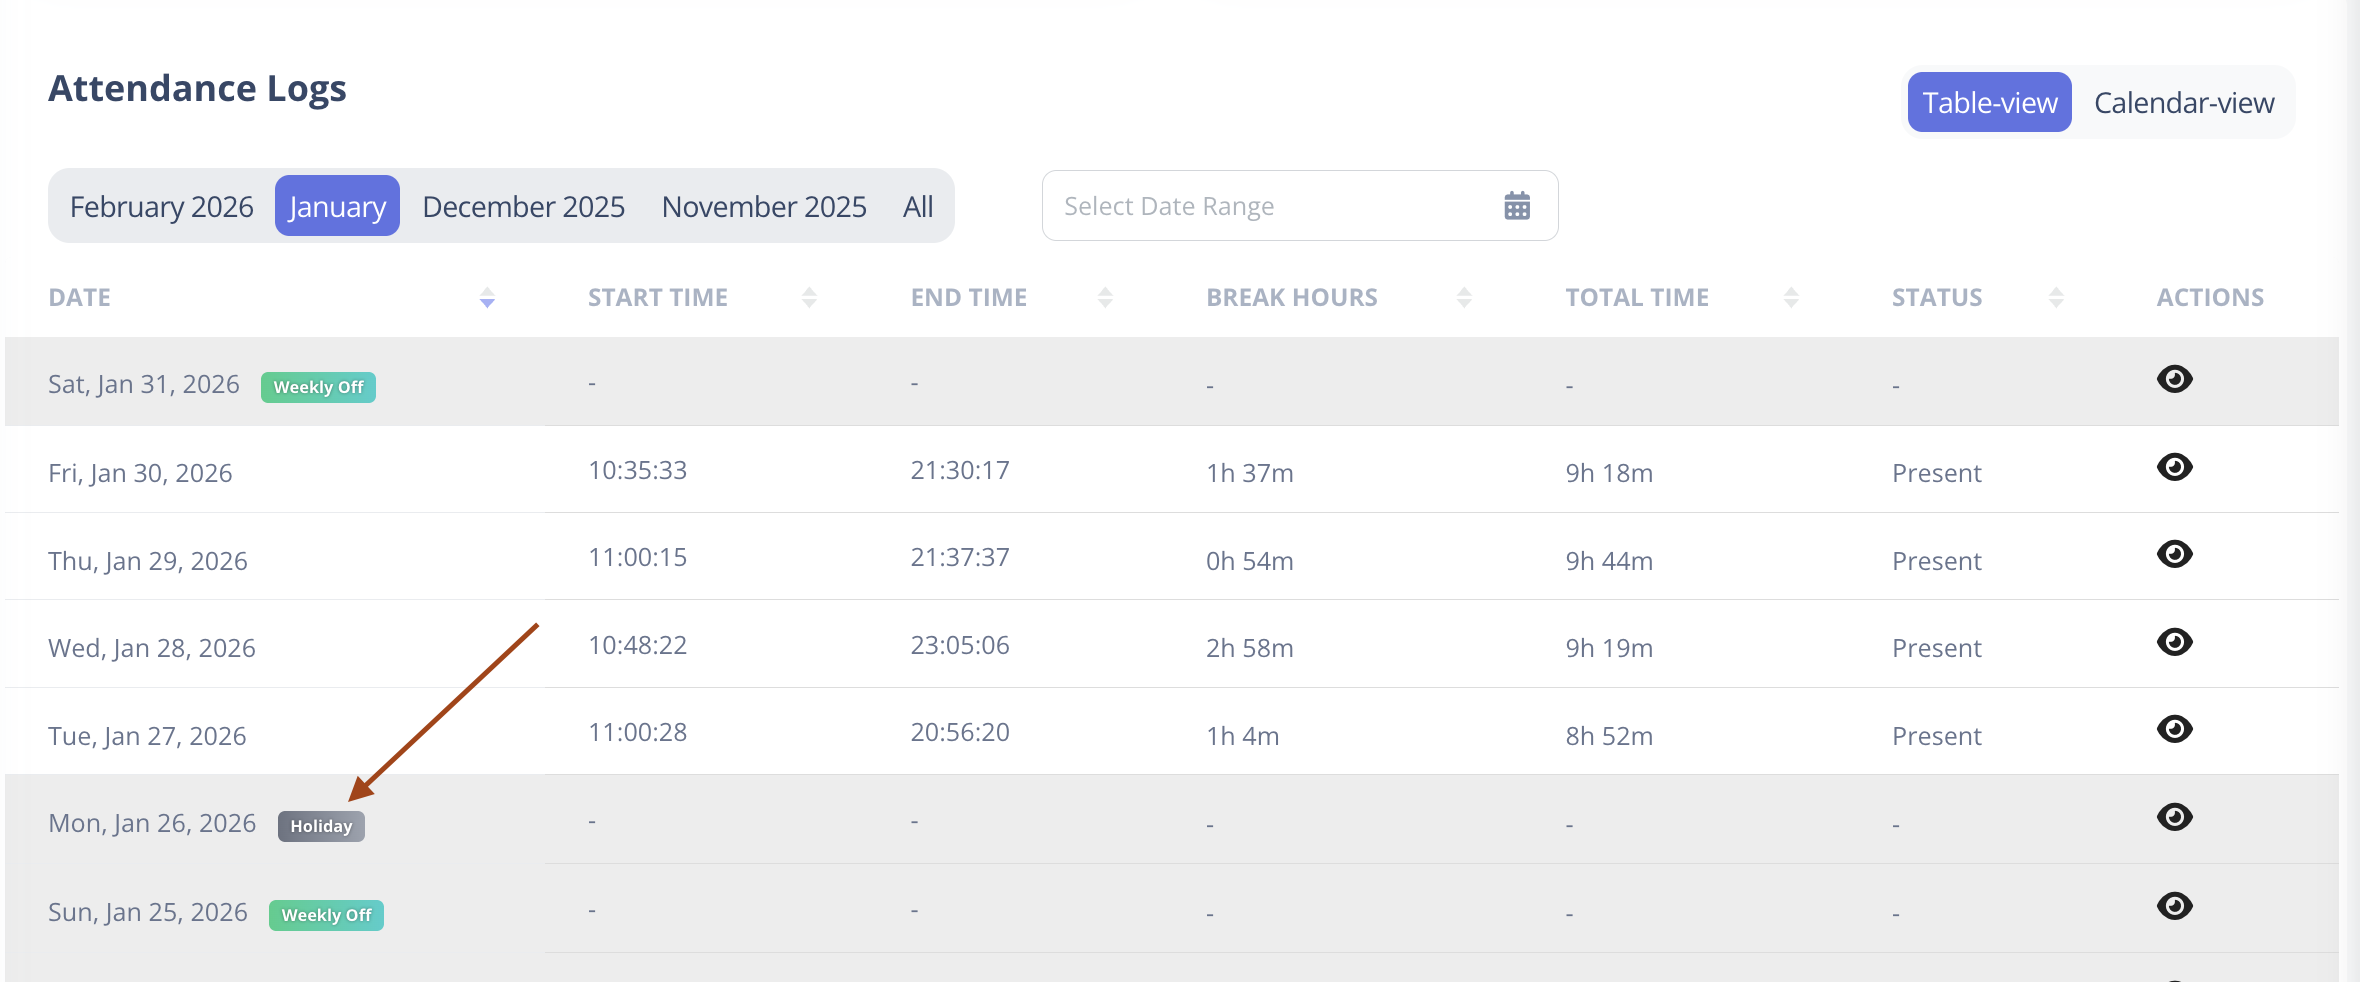Viewport: 2360px width, 982px height.
Task: Click end time 20:56:20
Action: (960, 732)
